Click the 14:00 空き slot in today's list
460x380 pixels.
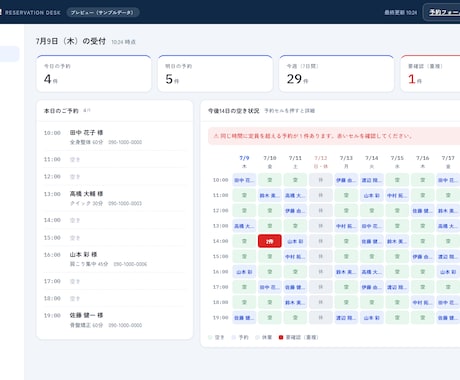point(114,220)
